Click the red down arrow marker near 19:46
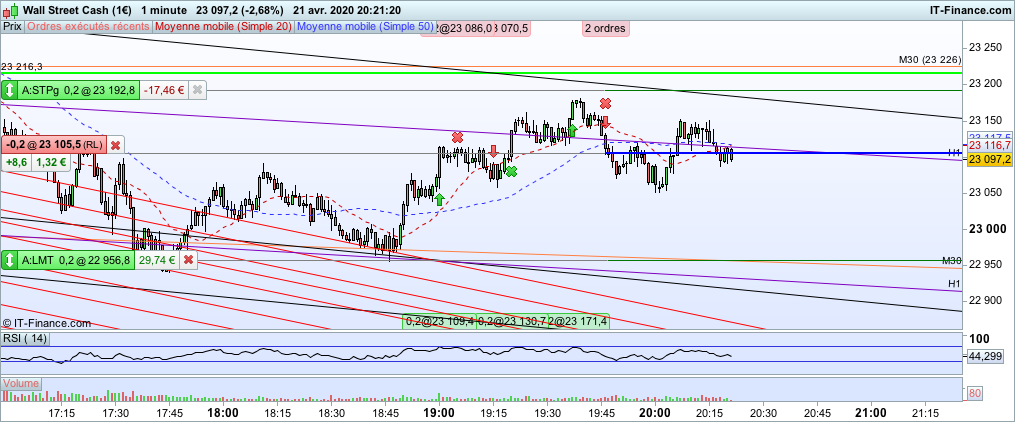 point(605,122)
